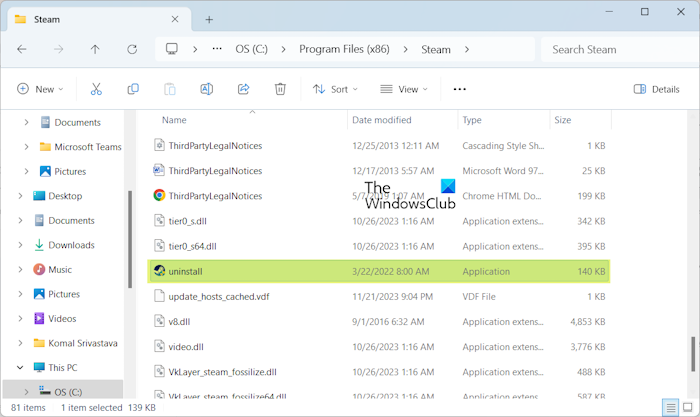The width and height of the screenshot is (700, 417).
Task: Collapse This PC in navigation pane
Action: (x=20, y=367)
